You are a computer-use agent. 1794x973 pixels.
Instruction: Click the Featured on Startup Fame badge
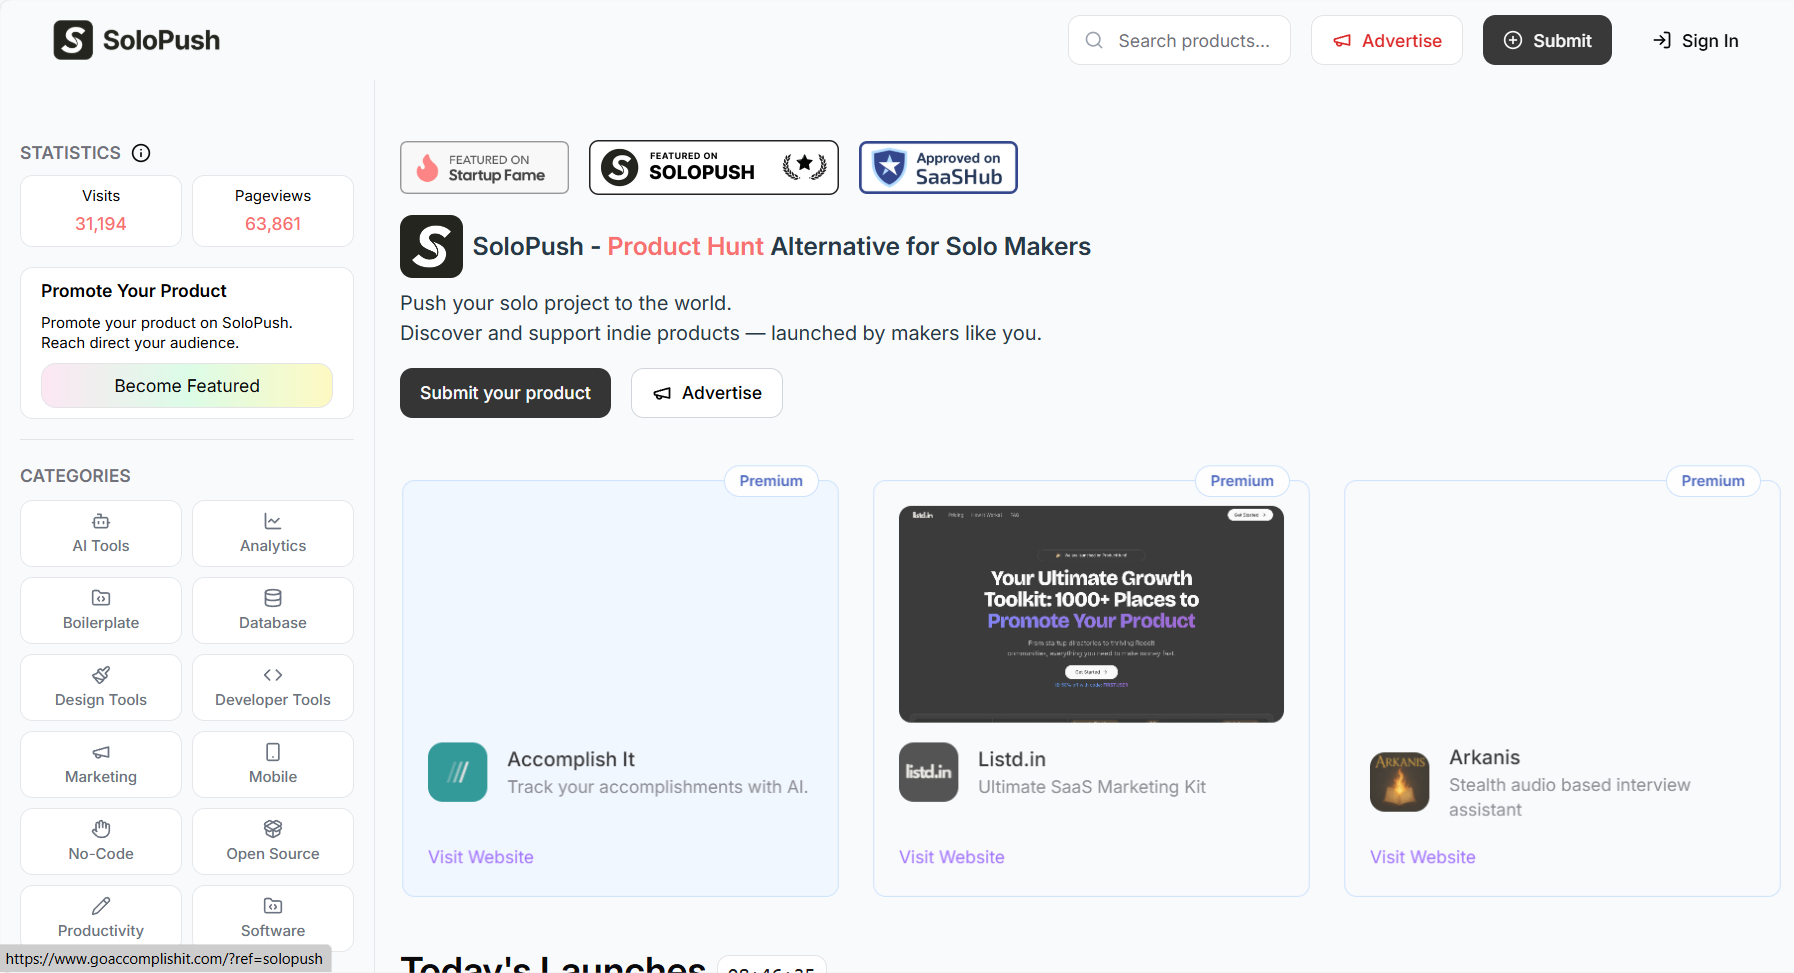(x=484, y=167)
